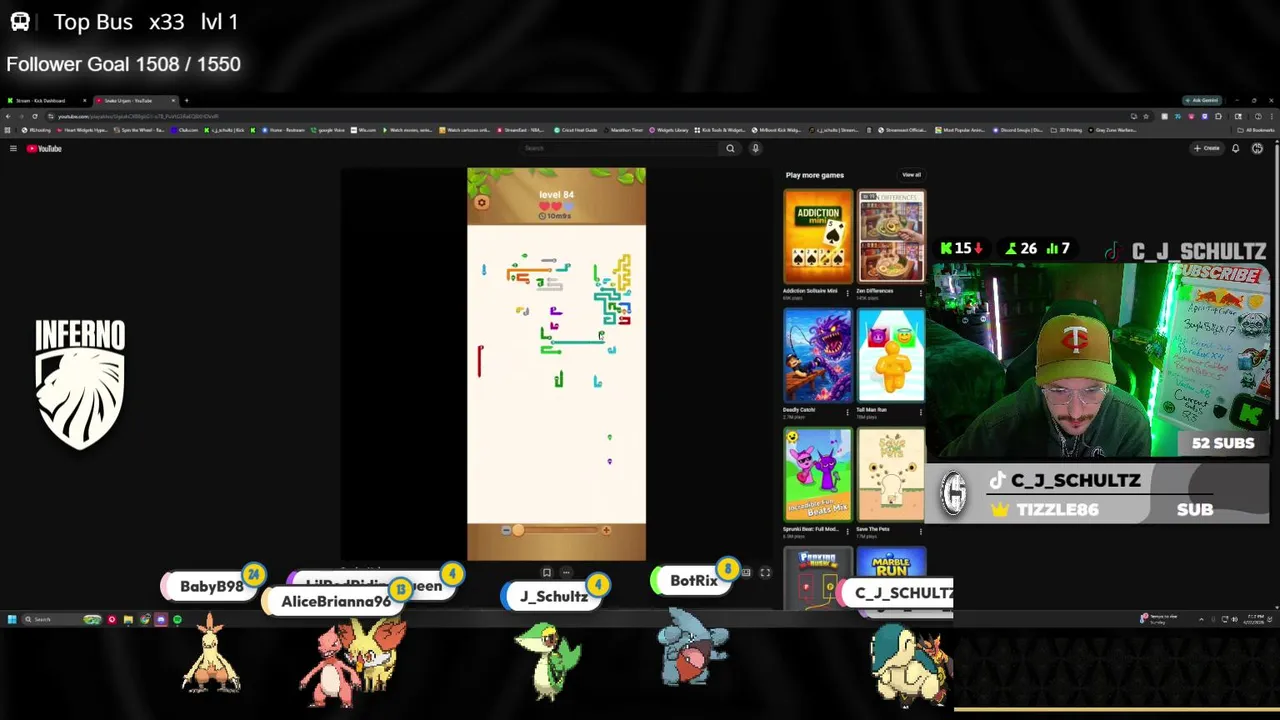Open the Club.com bookmark
Viewport: 1280px width, 720px height.
(x=184, y=130)
